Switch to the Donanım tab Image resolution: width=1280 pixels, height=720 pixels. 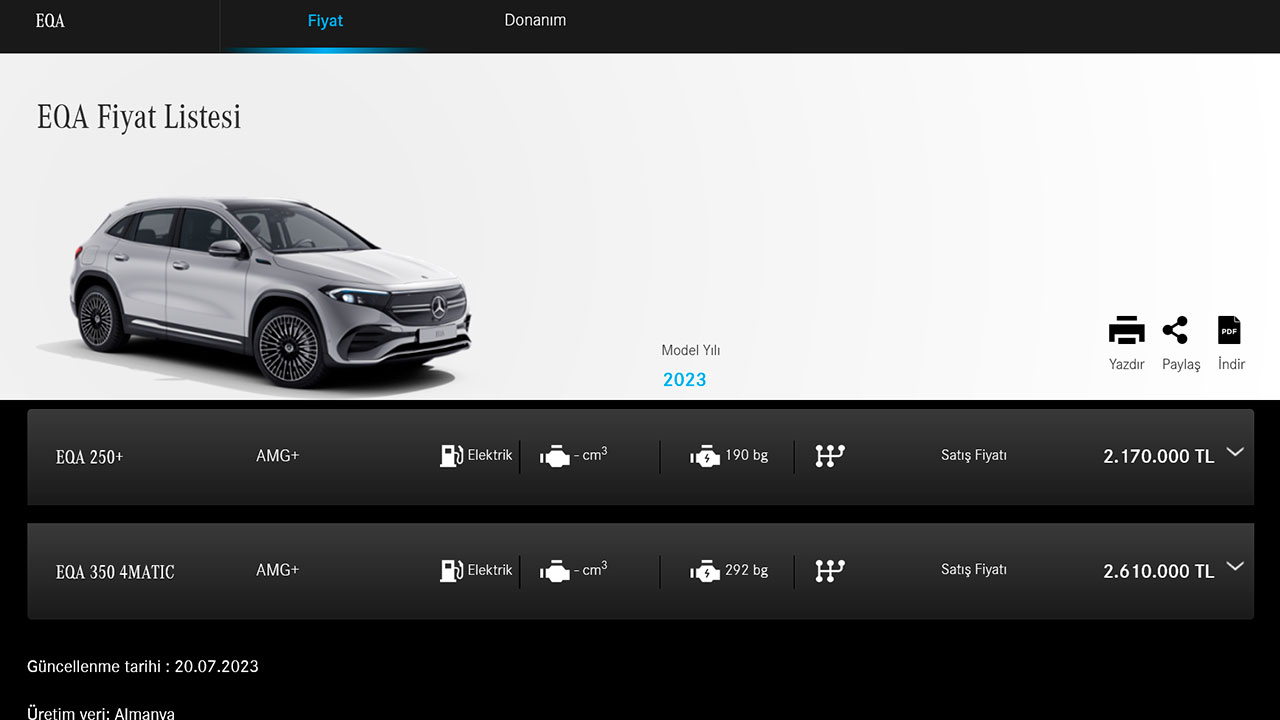(x=535, y=21)
